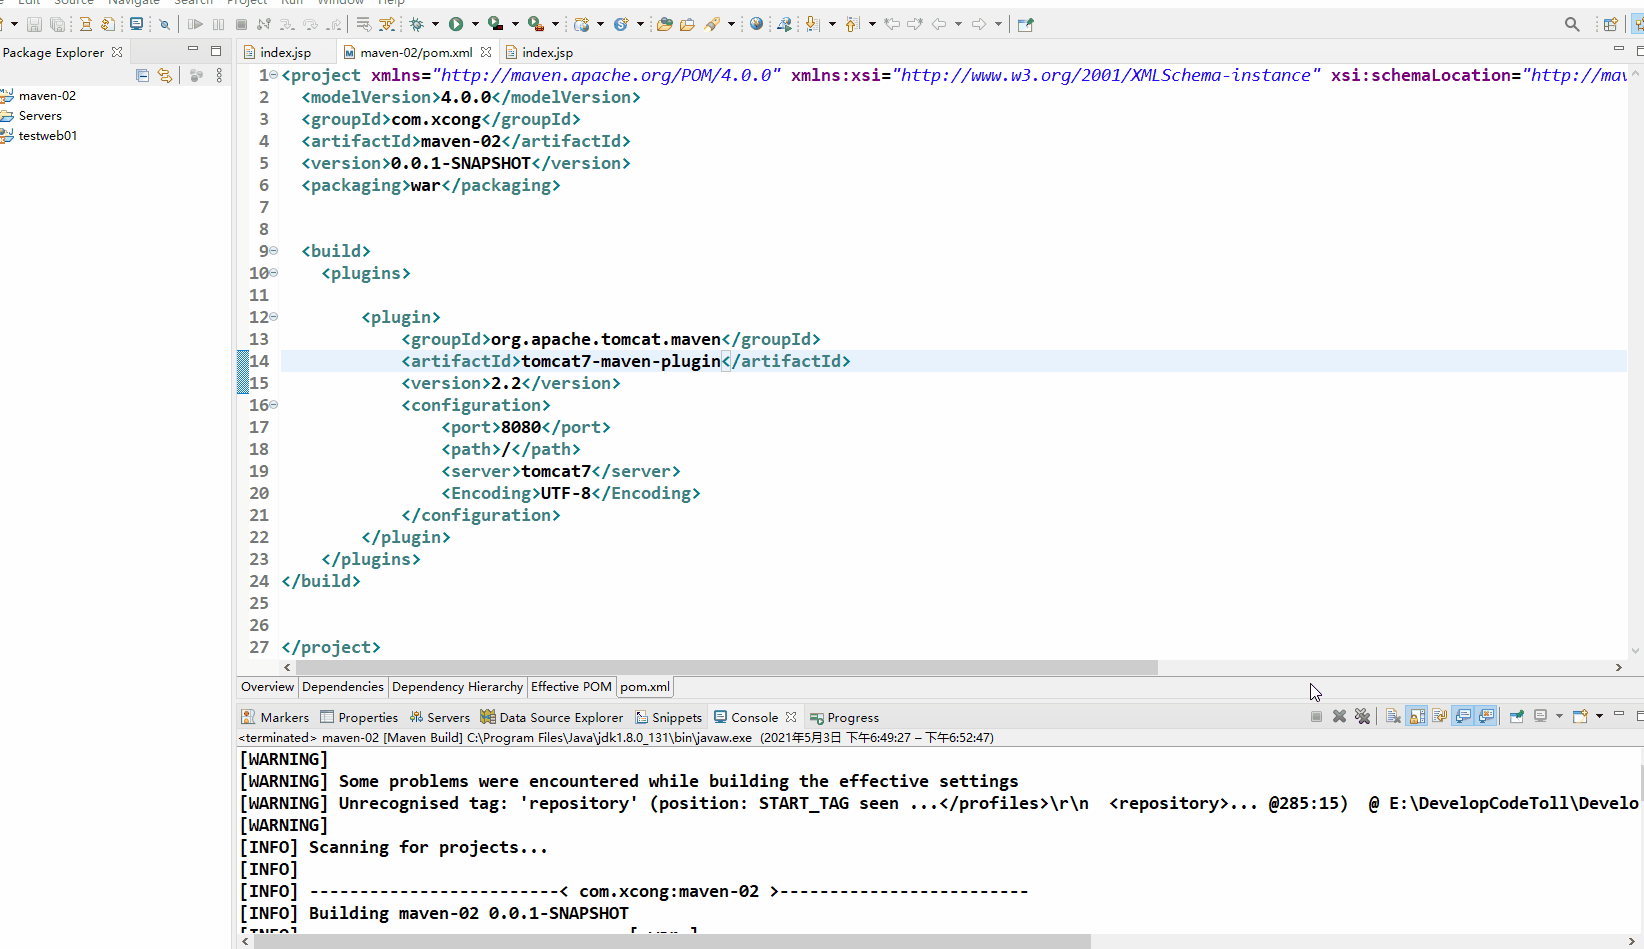Click the Run with Coverage icon
The height and width of the screenshot is (949, 1644).
[495, 24]
